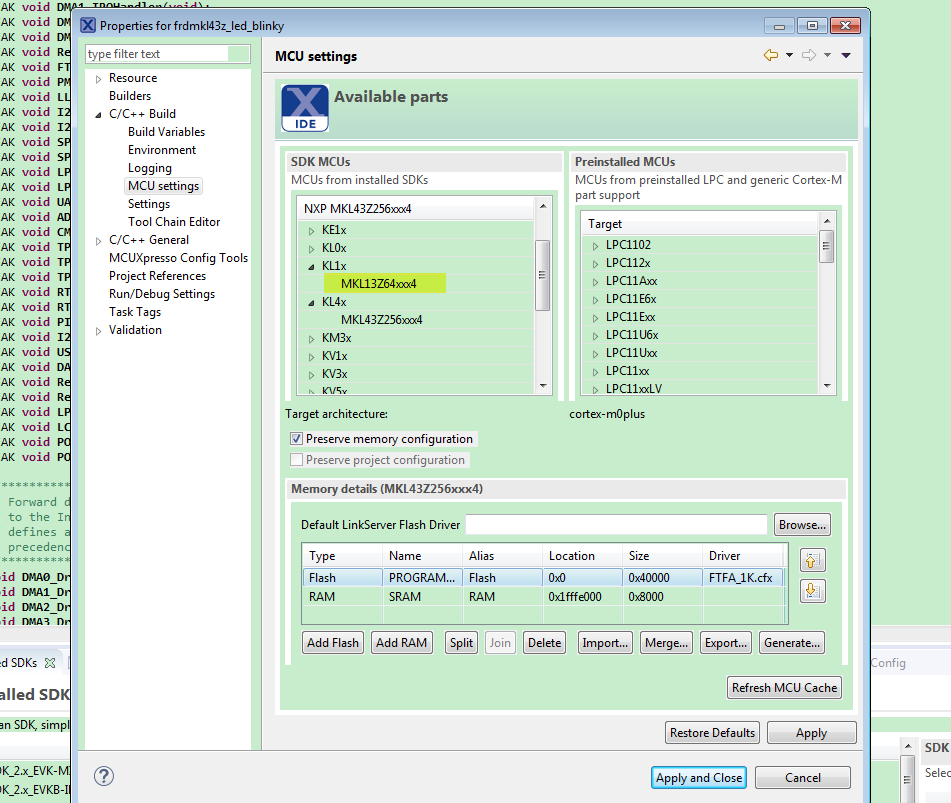
Task: Expand the Resource tree node
Action: pos(98,79)
